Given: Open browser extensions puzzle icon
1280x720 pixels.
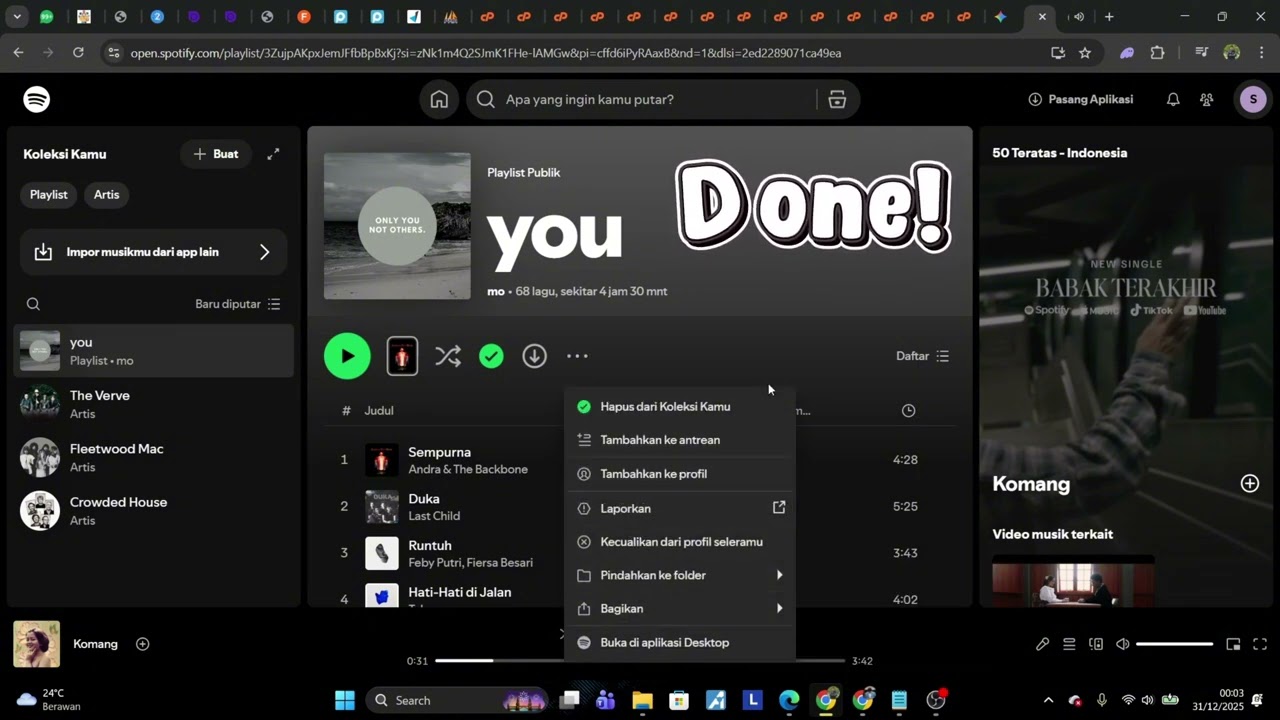Looking at the screenshot, I should (1158, 53).
